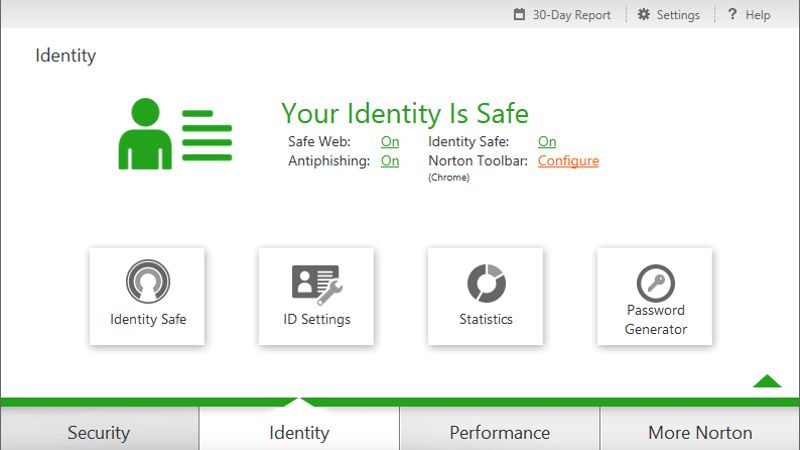
Task: Open the 30-Day Report text link
Action: [571, 15]
